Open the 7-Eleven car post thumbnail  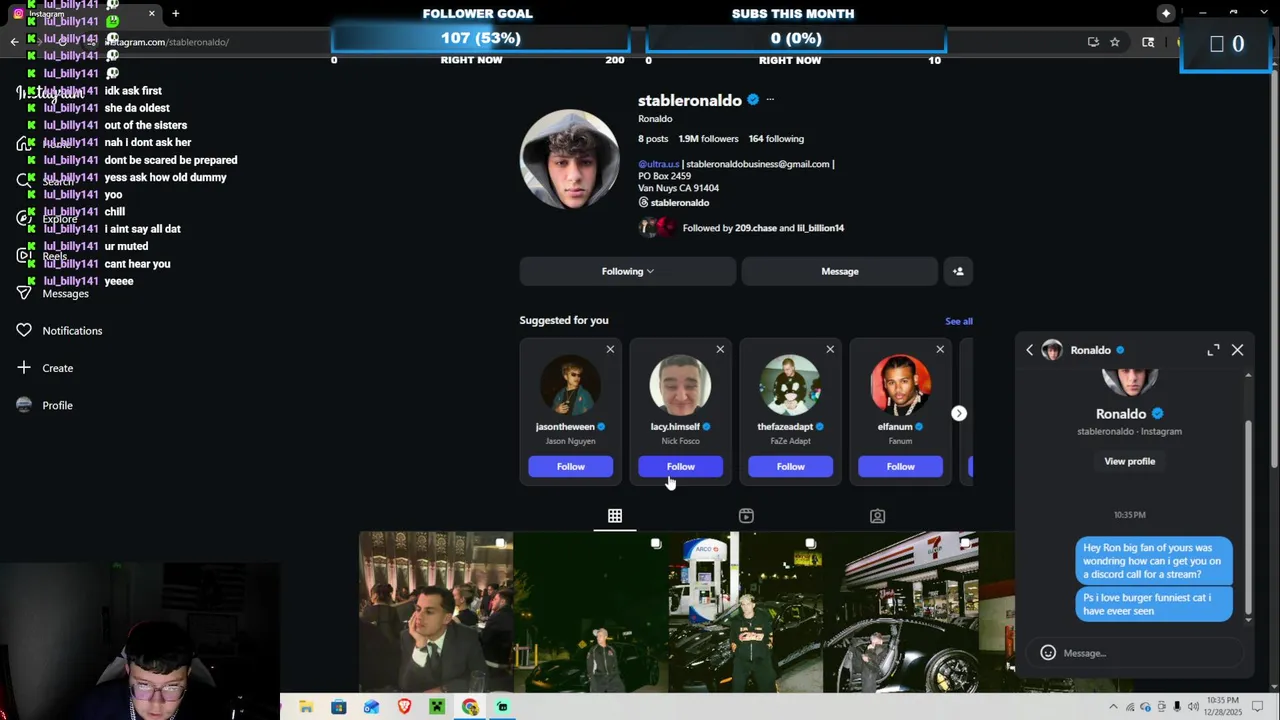click(x=901, y=612)
